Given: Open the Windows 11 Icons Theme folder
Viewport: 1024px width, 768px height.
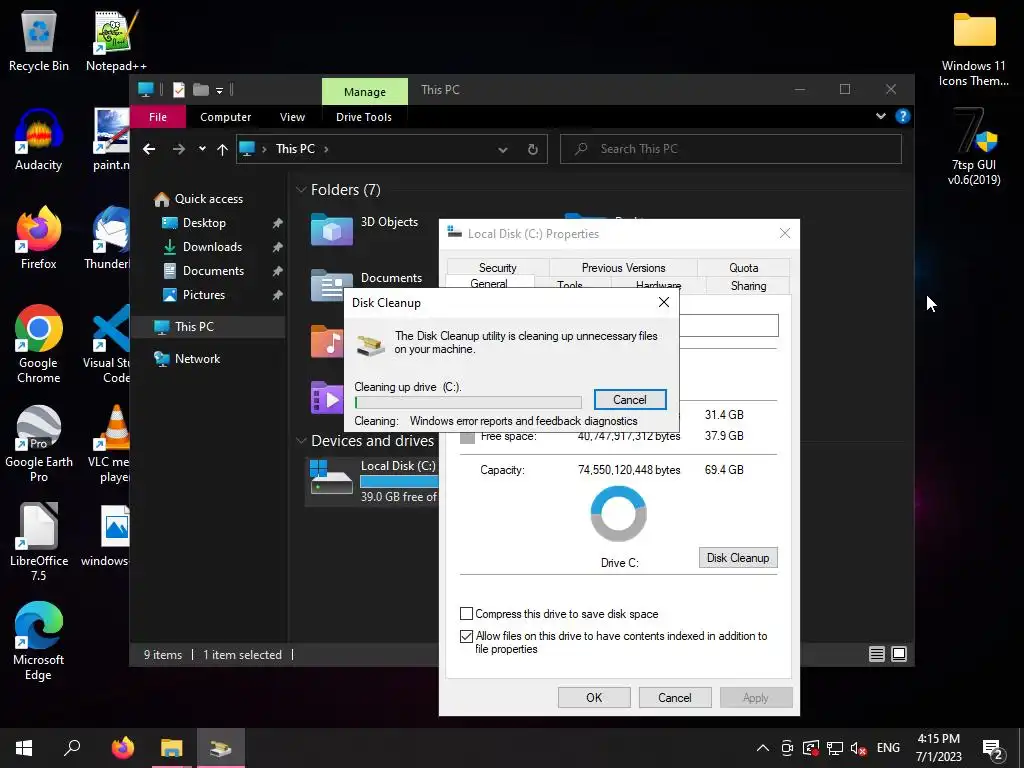Looking at the screenshot, I should [974, 49].
